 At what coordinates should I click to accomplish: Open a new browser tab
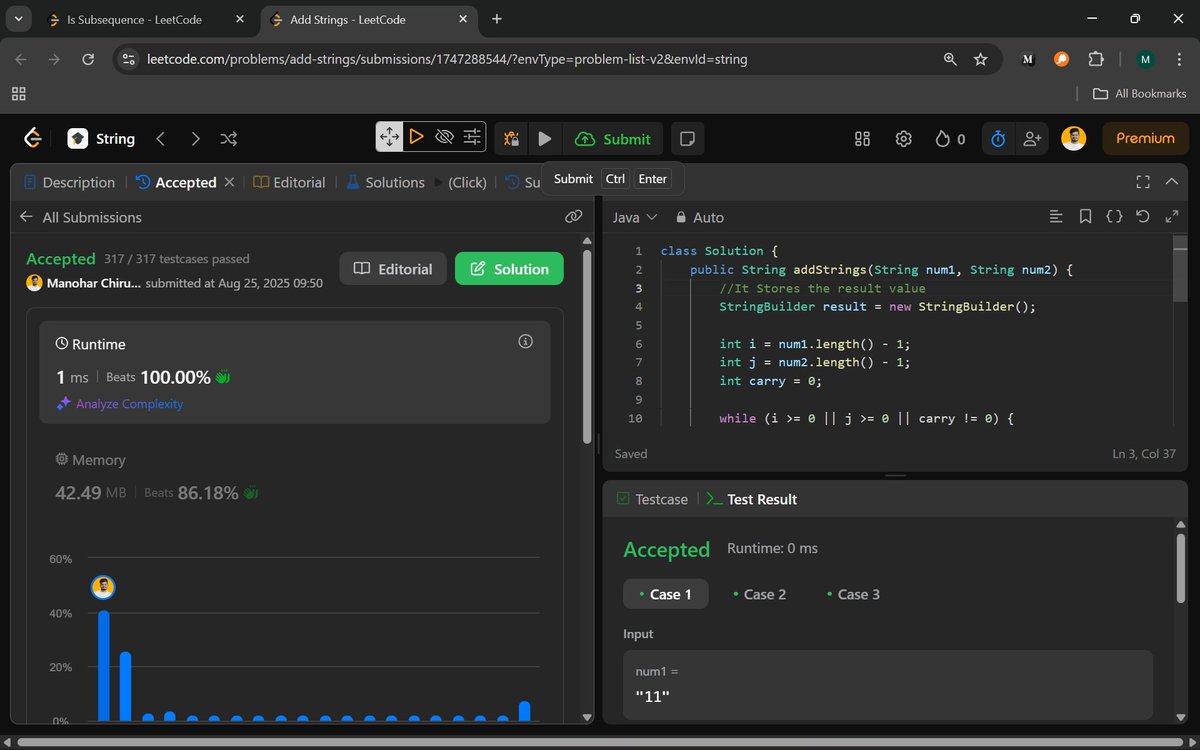pos(497,19)
